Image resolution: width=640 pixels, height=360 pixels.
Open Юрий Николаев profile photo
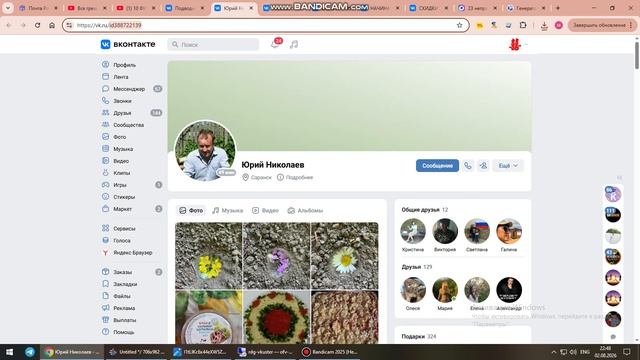[205, 151]
